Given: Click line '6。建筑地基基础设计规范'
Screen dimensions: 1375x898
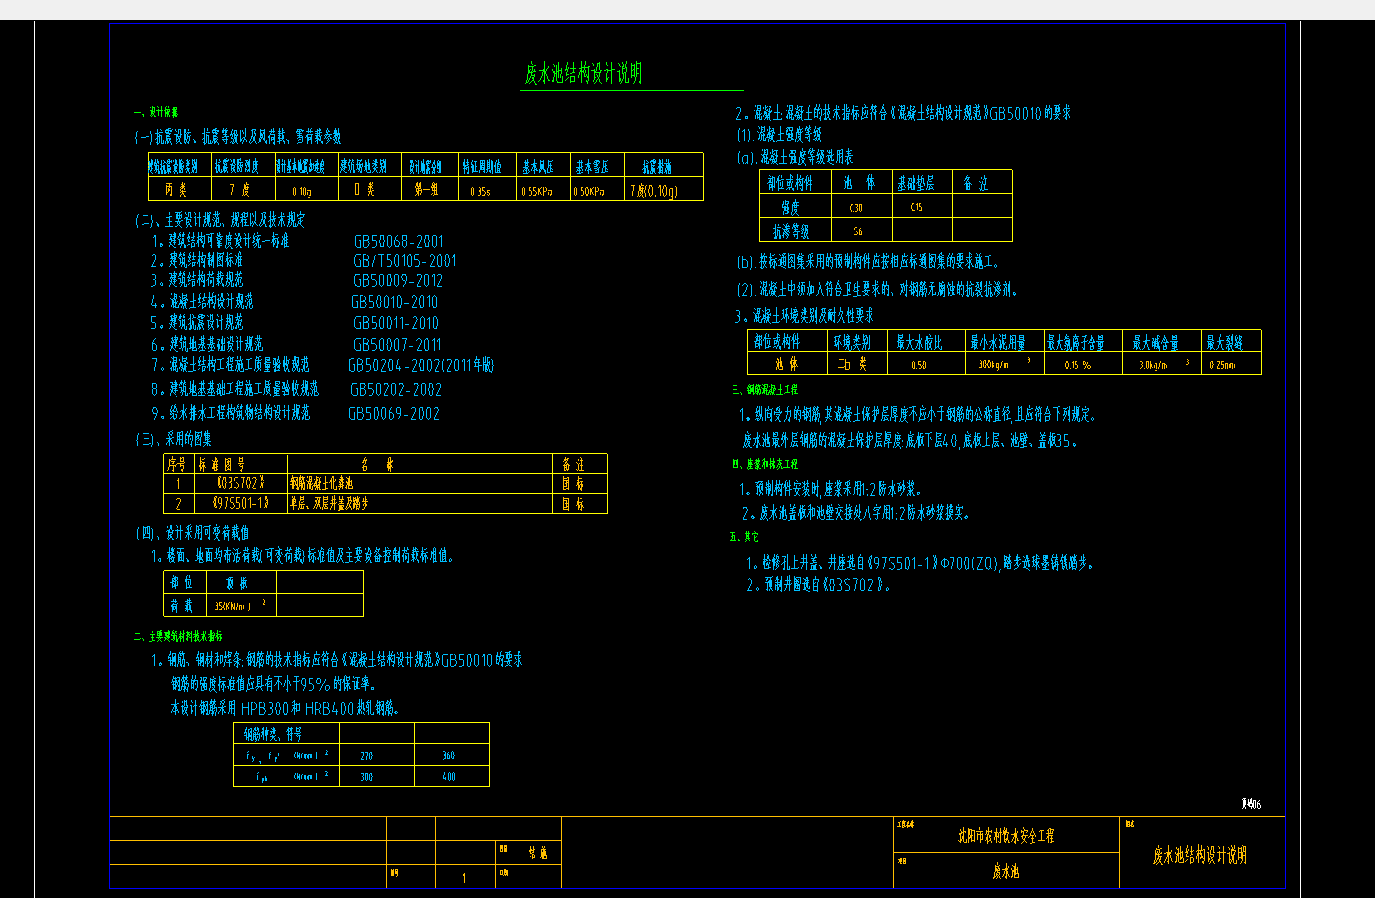Looking at the screenshot, I should pyautogui.click(x=207, y=344).
